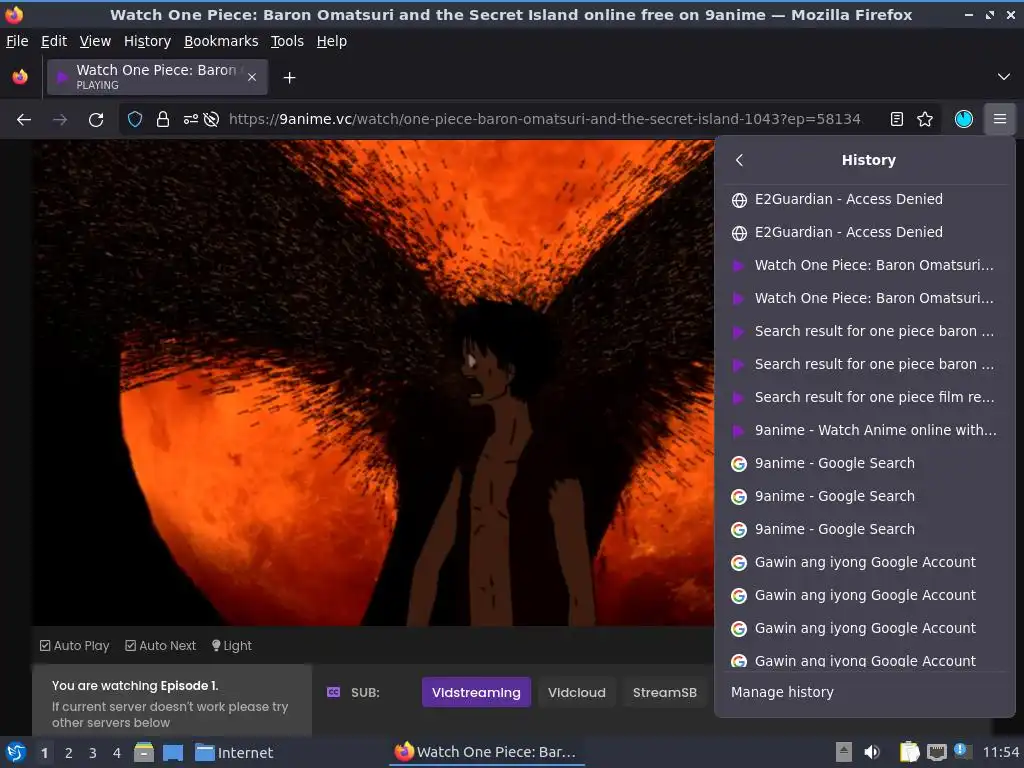Open removable media eject tray icon
This screenshot has width=1024, height=768.
tap(844, 752)
